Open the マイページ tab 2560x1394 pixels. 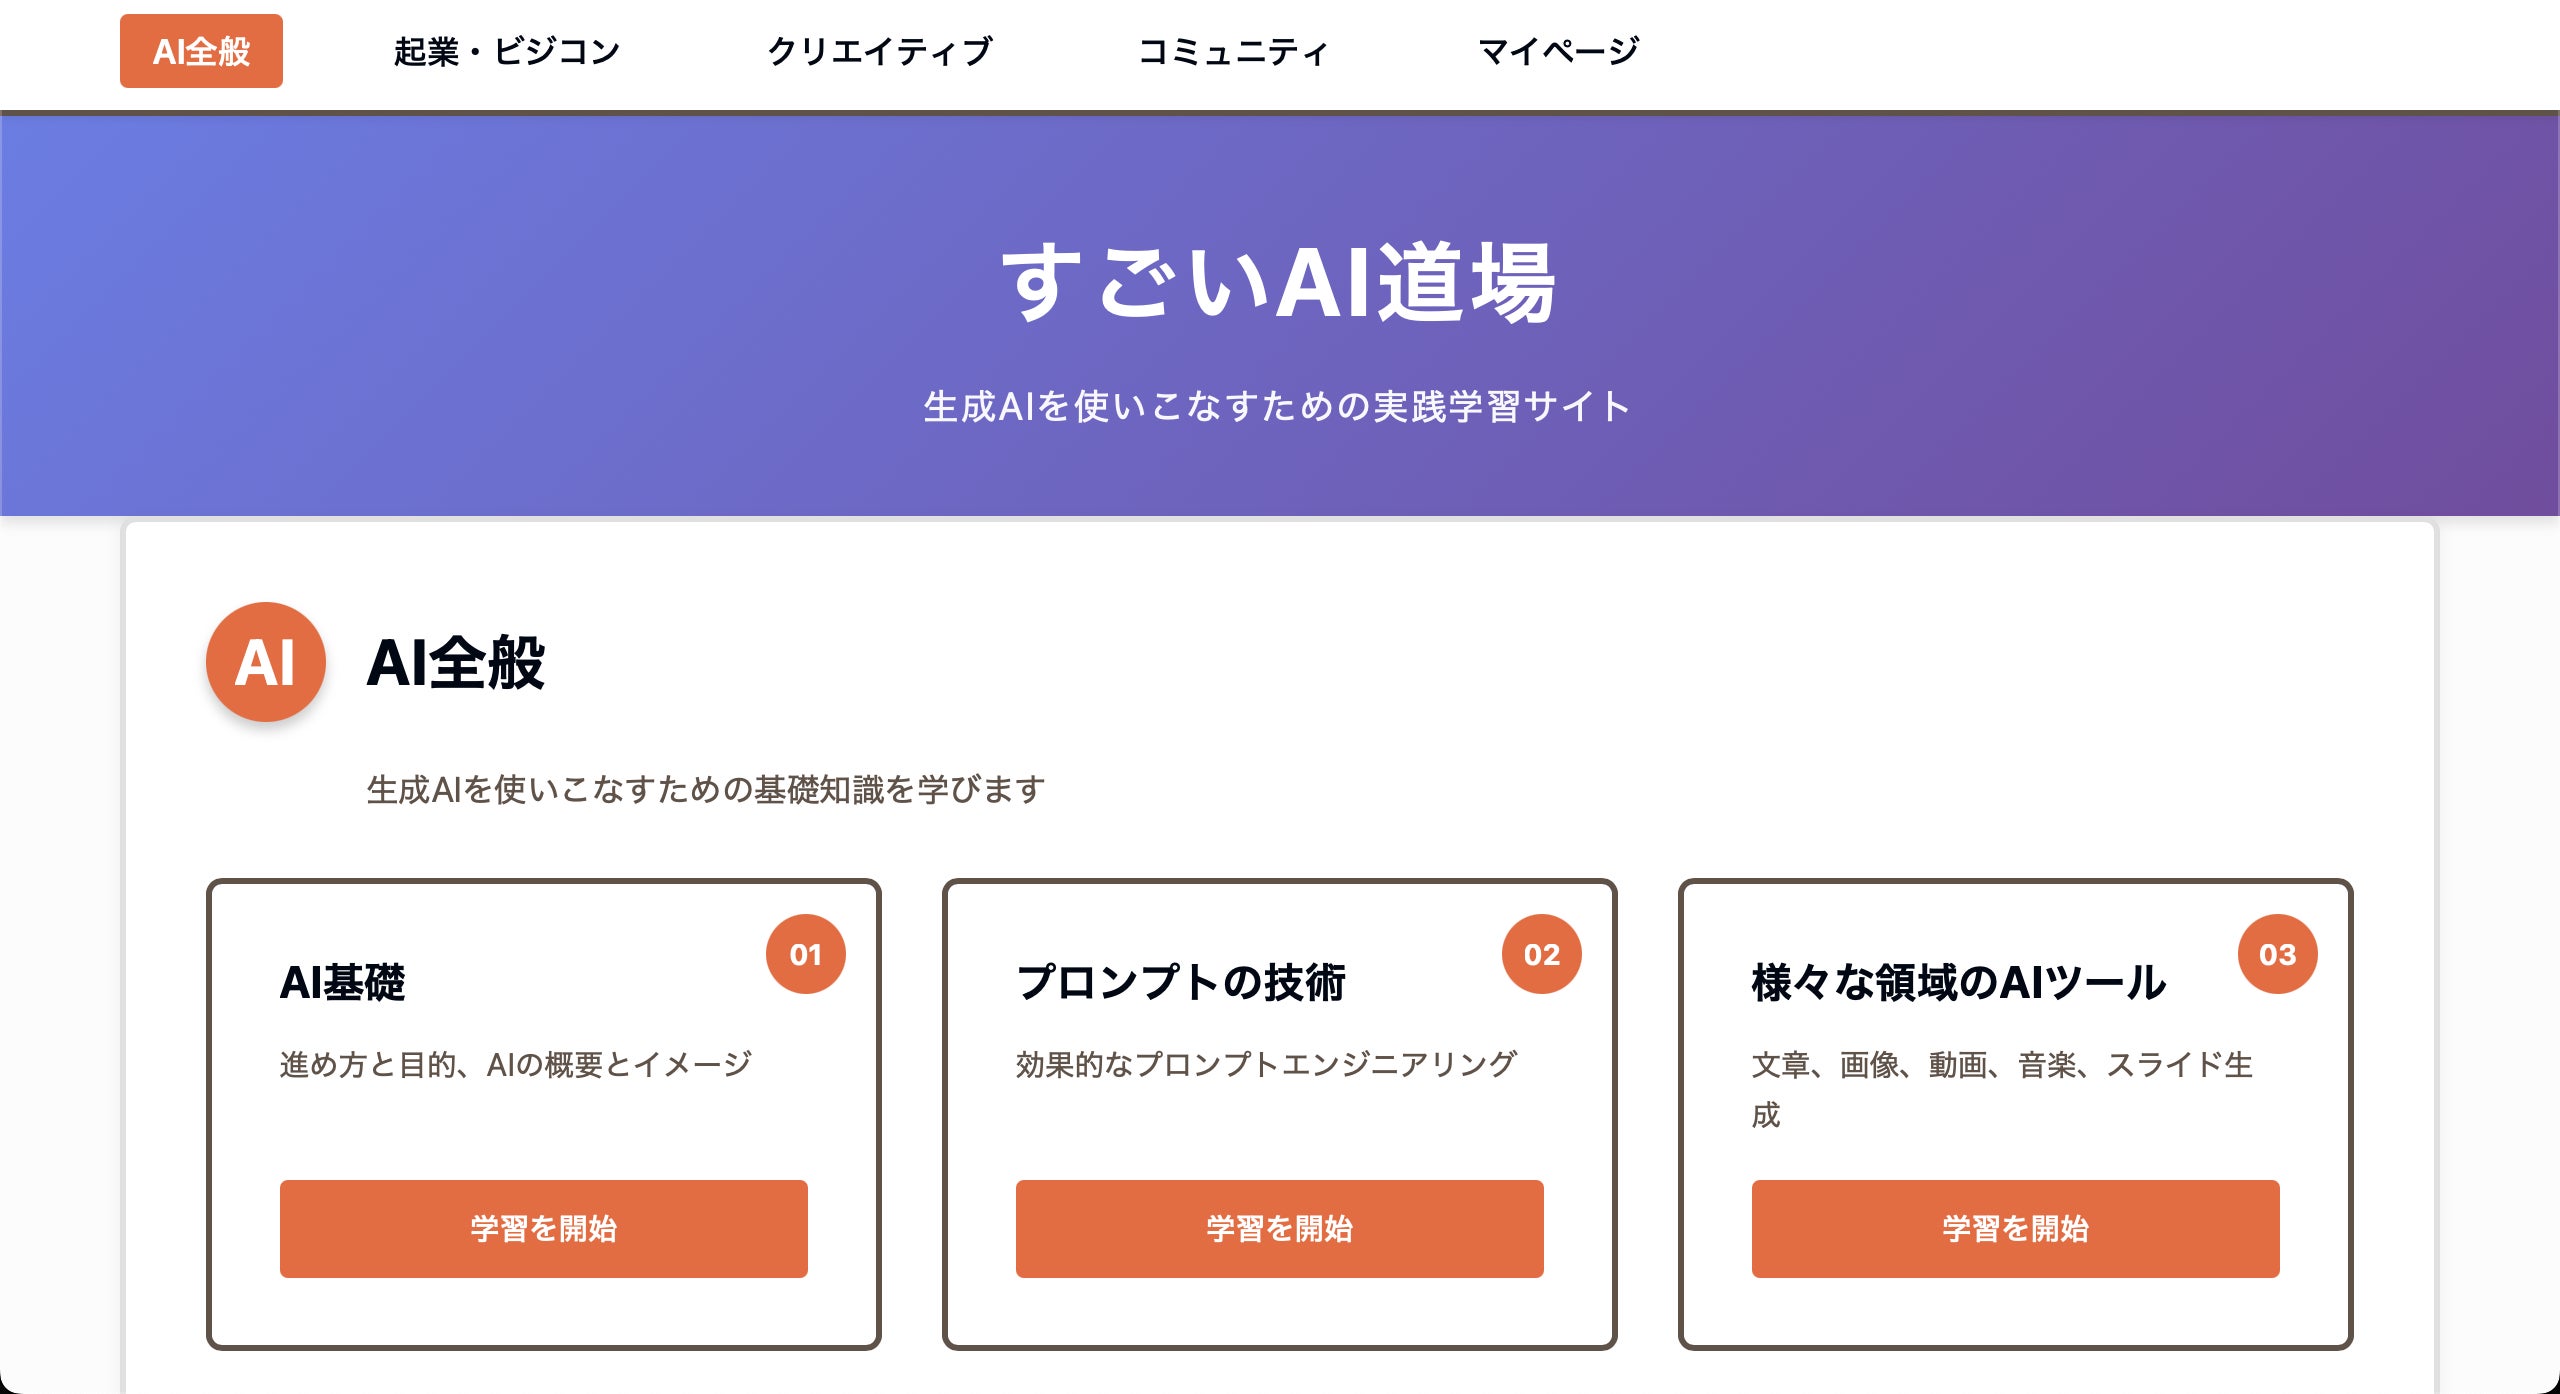(x=1558, y=51)
